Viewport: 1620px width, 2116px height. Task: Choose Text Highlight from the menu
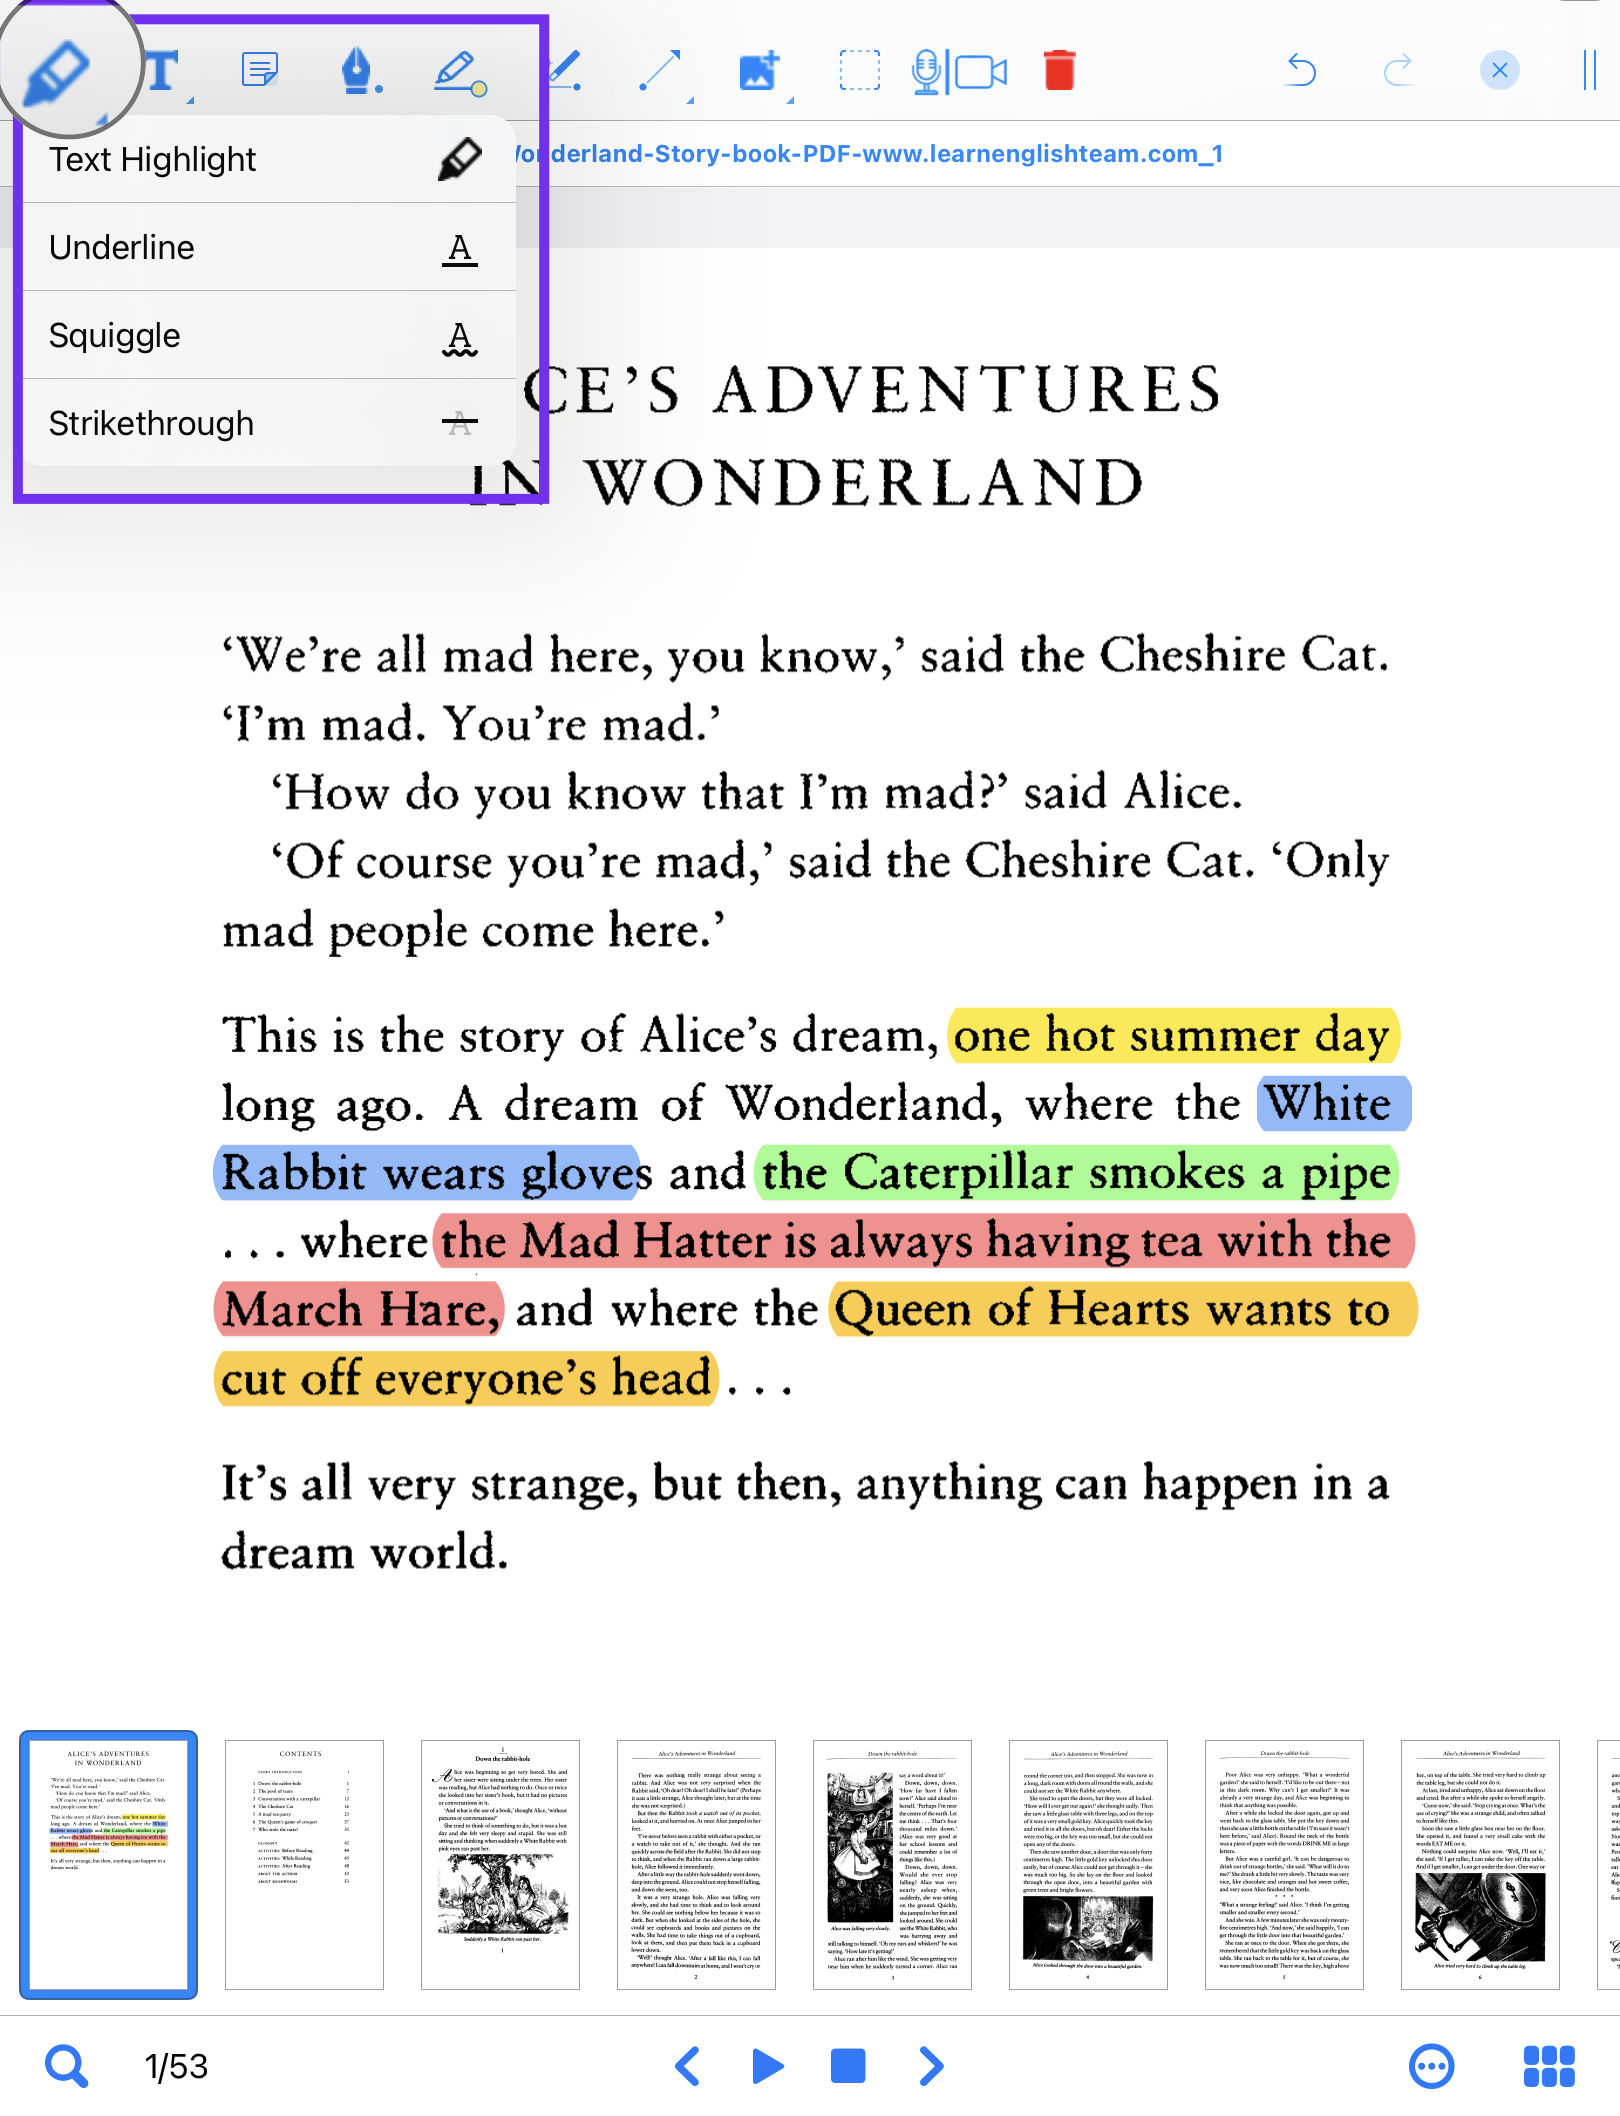[x=268, y=159]
